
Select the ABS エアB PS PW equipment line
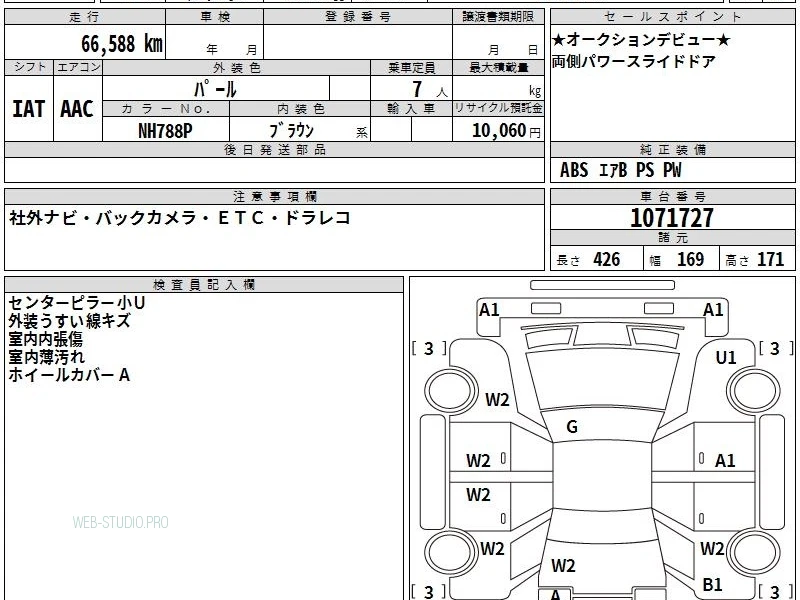click(x=620, y=170)
